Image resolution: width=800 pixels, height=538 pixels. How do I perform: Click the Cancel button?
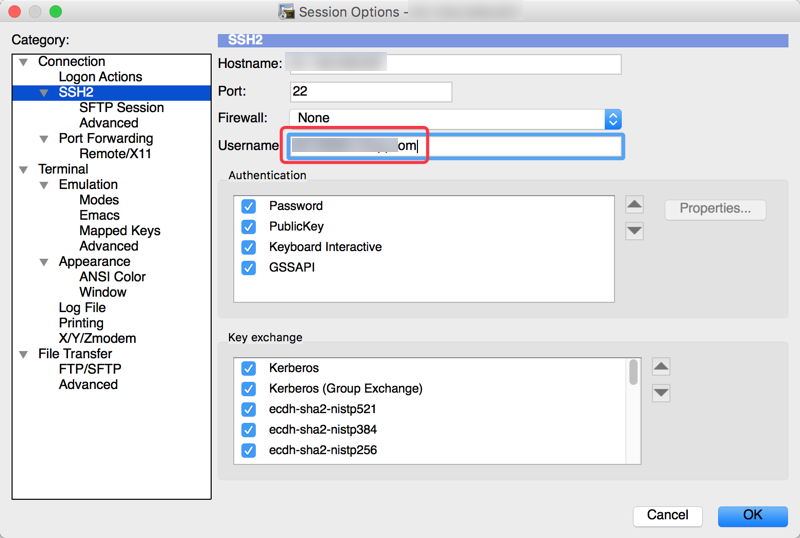[x=667, y=515]
